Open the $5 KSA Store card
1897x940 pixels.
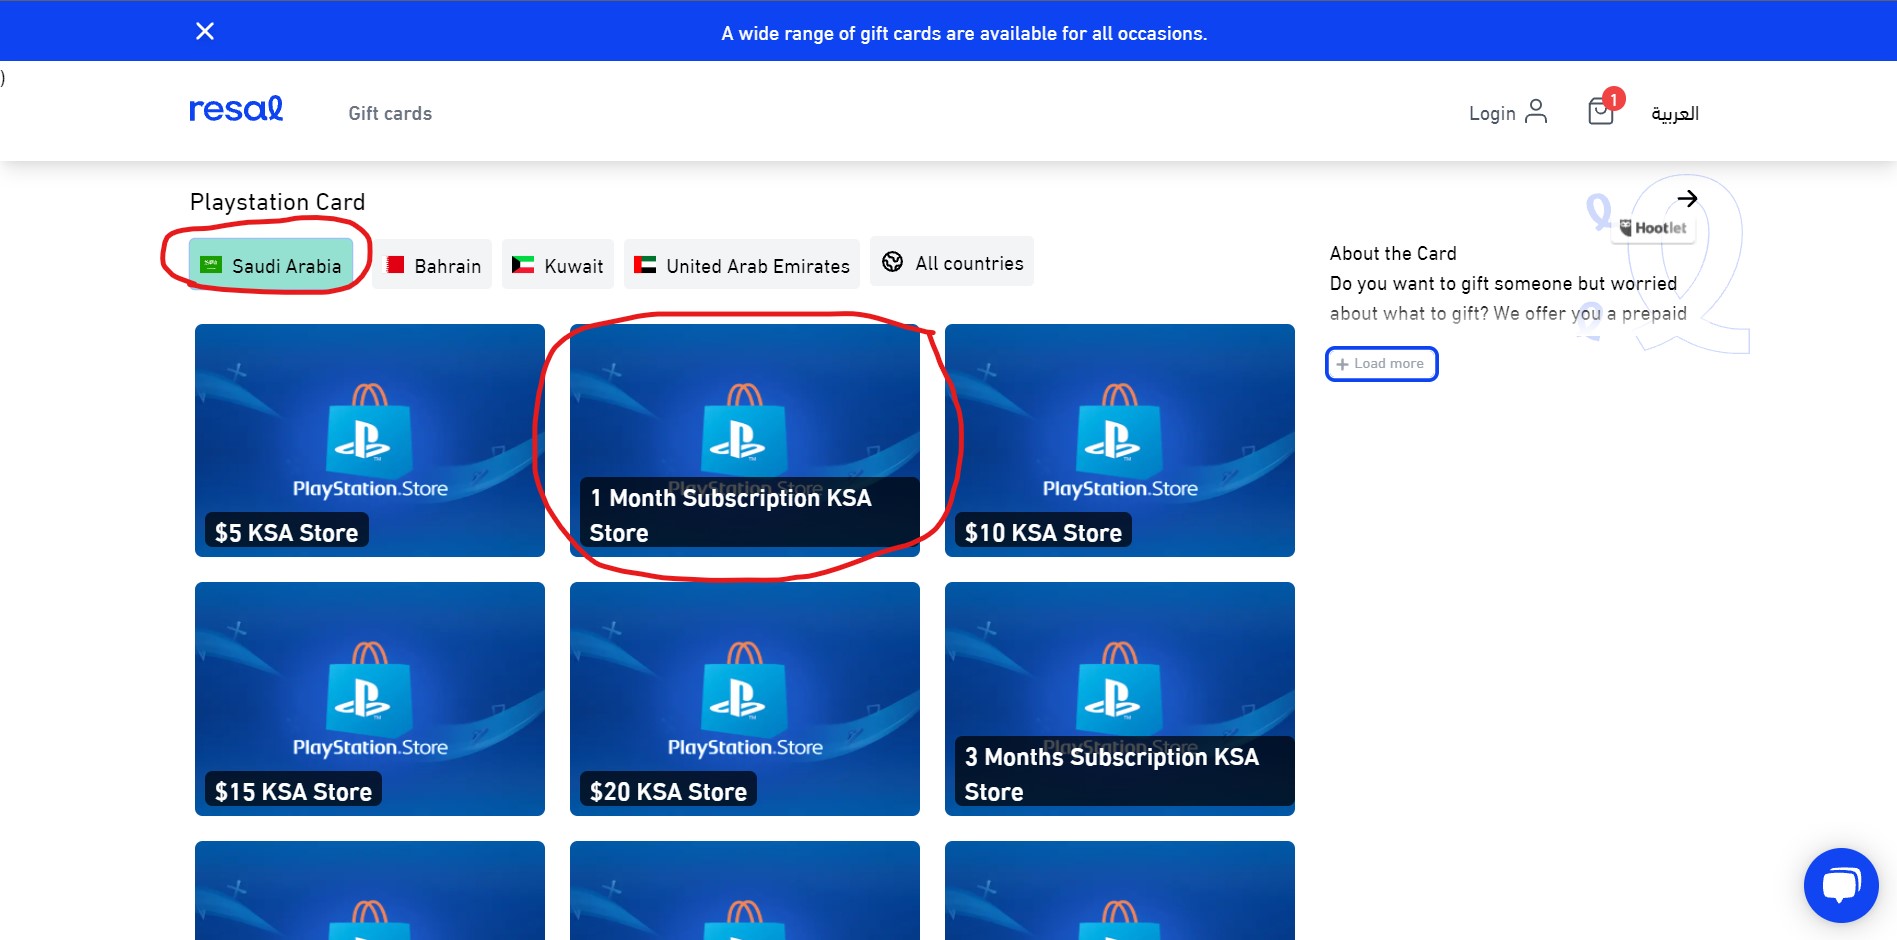370,440
